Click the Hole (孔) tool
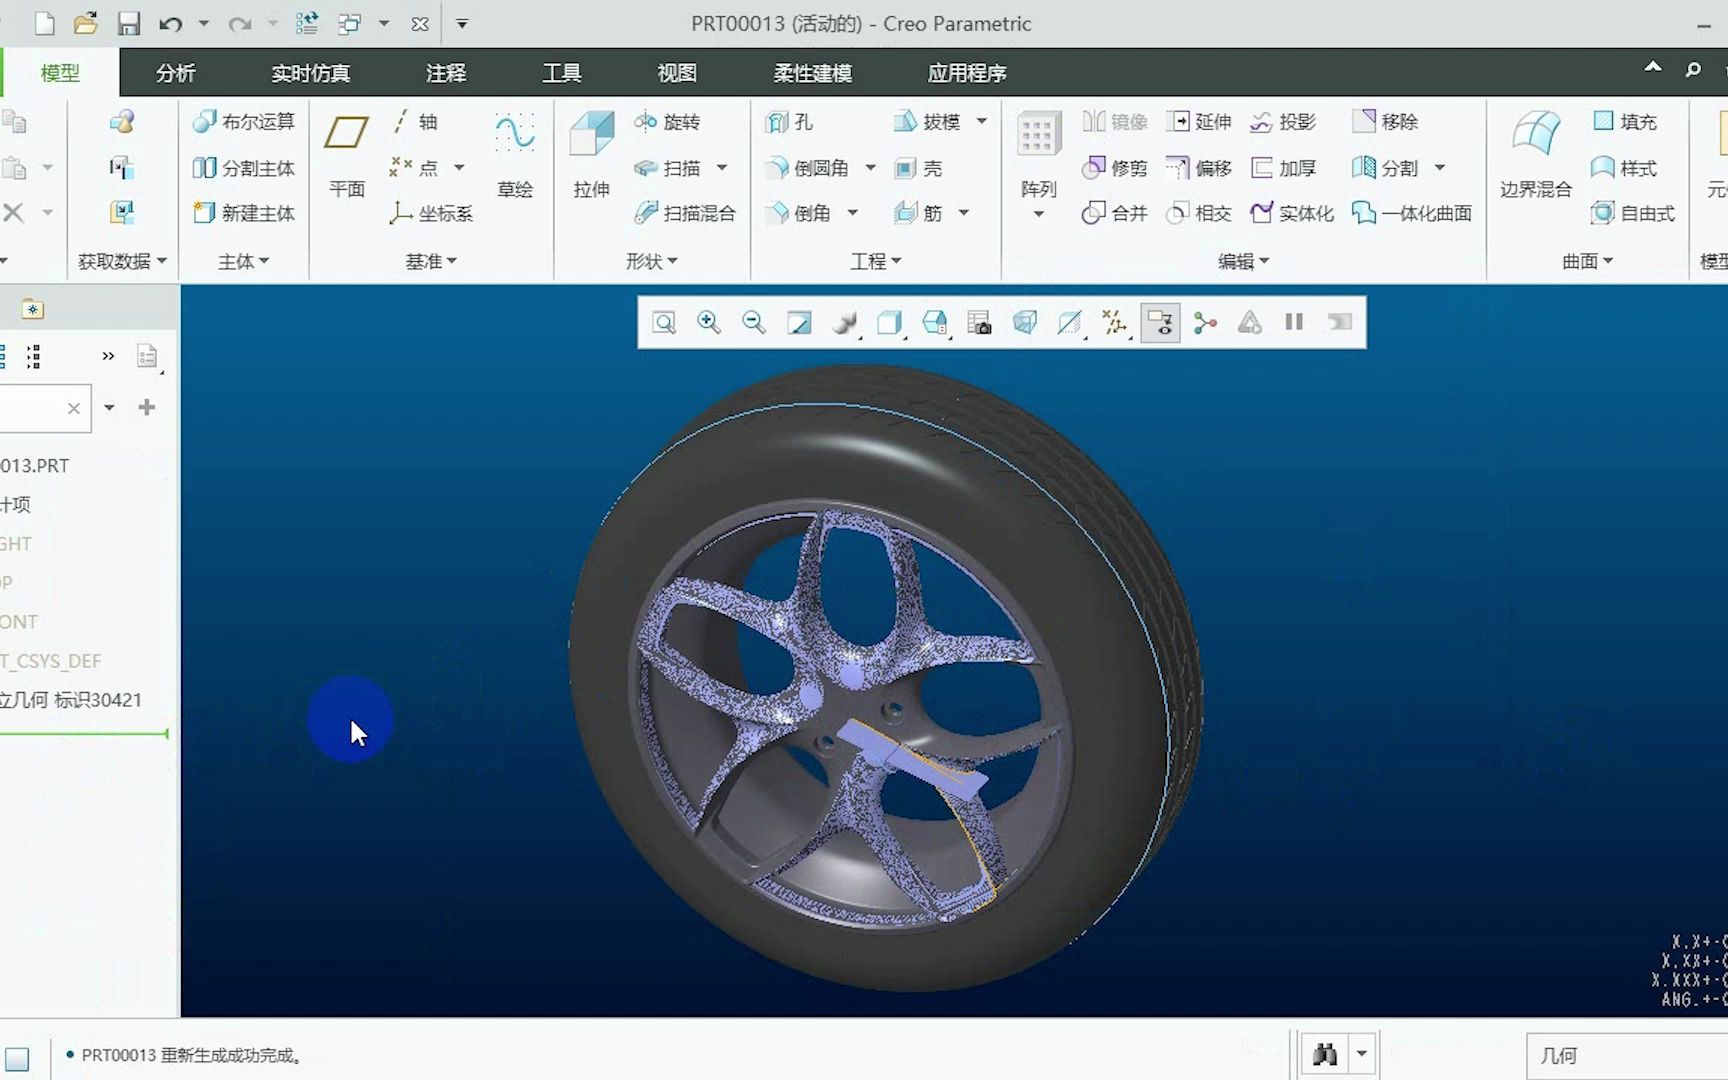 790,122
